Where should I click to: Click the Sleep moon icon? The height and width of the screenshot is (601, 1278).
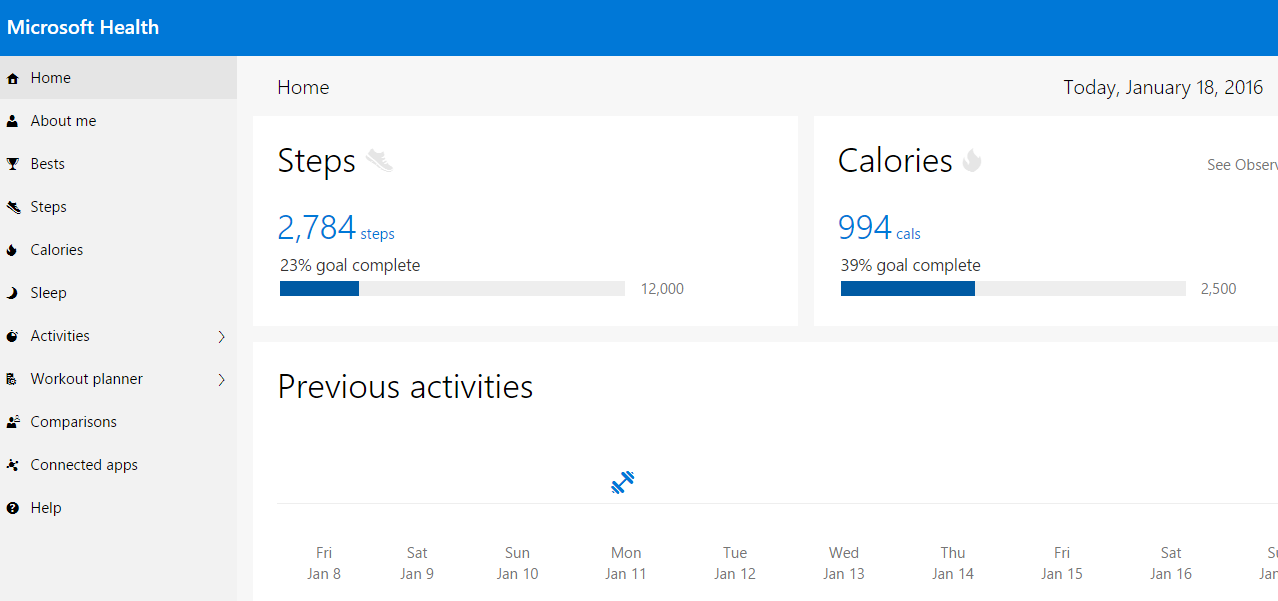tap(13, 293)
